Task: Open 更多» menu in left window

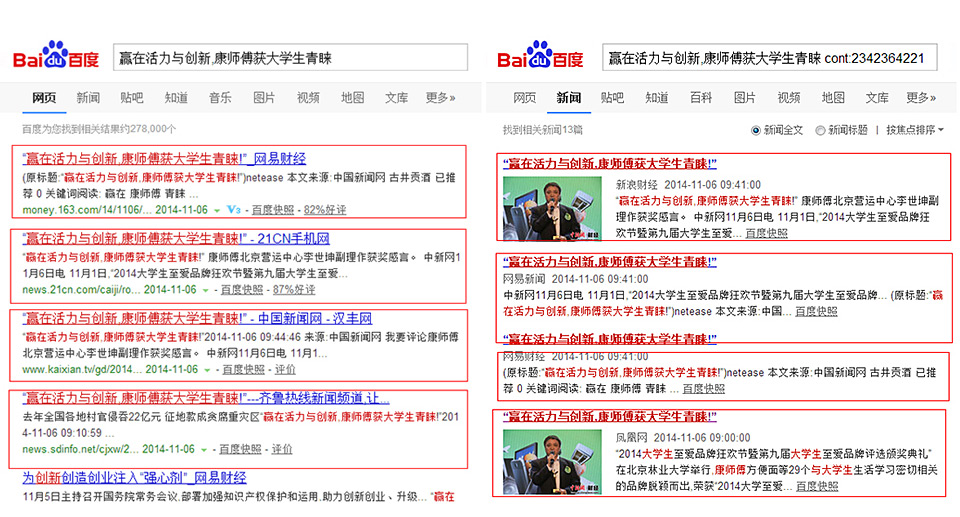Action: pyautogui.click(x=440, y=97)
